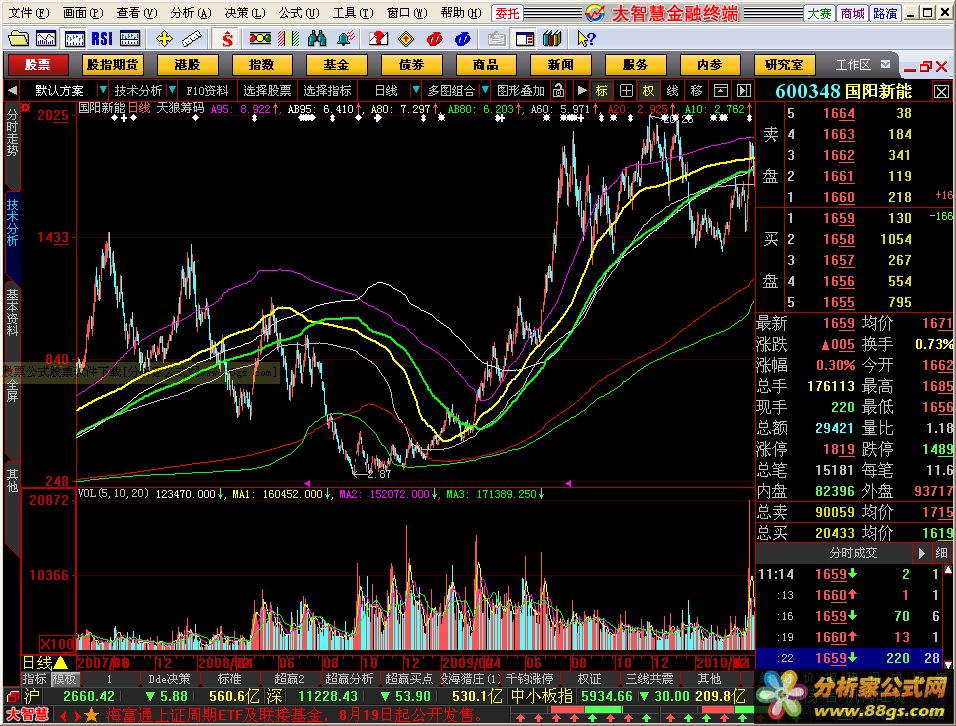Image resolution: width=956 pixels, height=726 pixels.
Task: Select the 基金 category tab
Action: pos(337,65)
